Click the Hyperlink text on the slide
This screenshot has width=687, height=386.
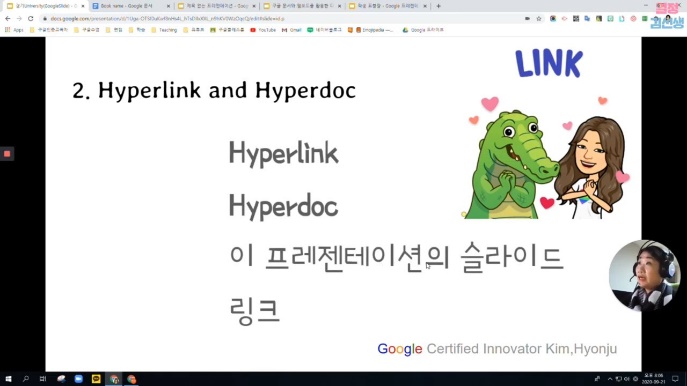284,154
